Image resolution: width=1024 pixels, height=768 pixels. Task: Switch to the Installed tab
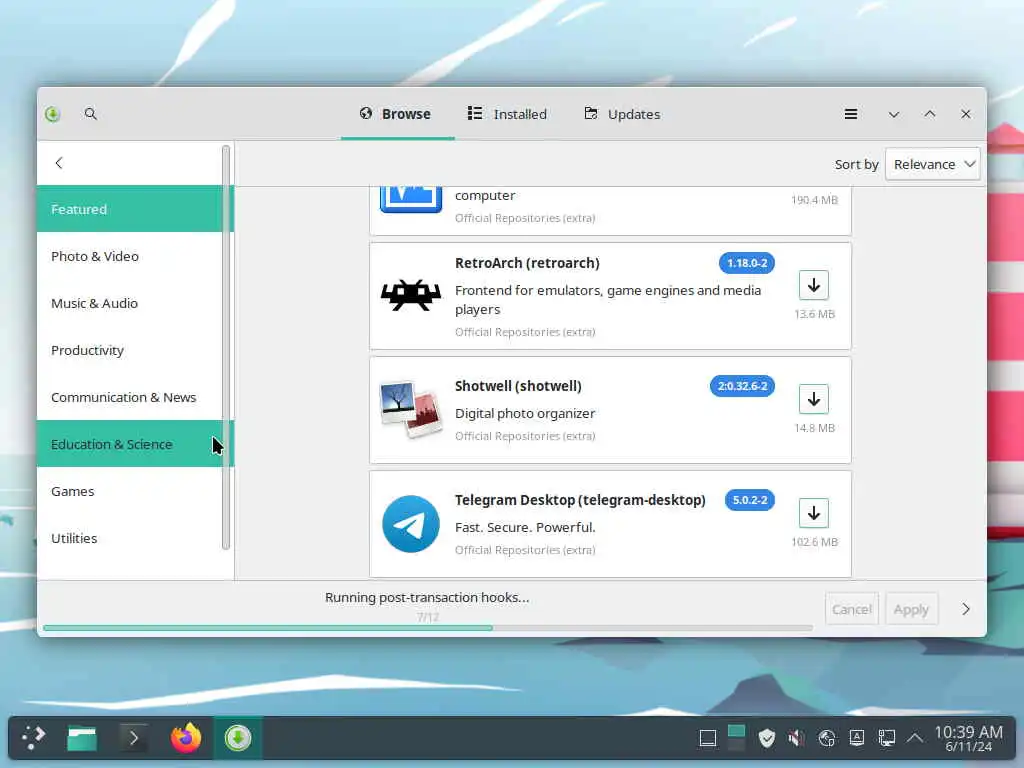pyautogui.click(x=507, y=114)
